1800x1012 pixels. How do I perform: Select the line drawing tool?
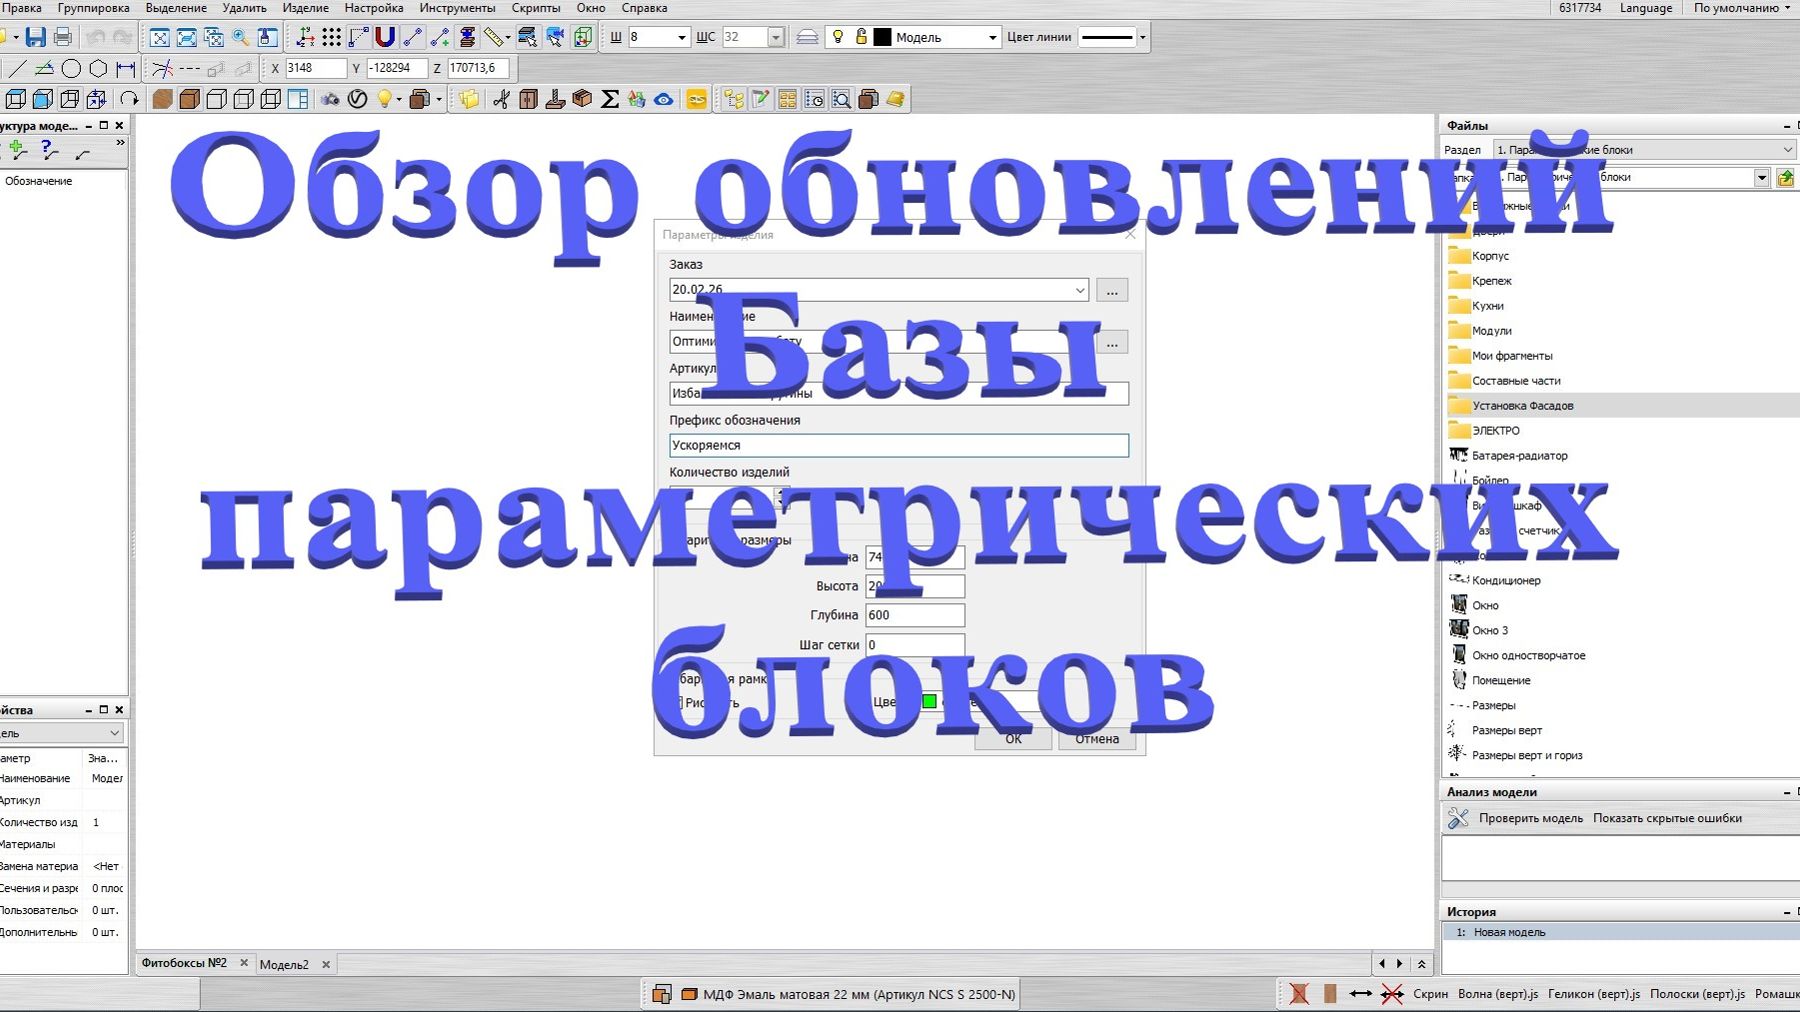(17, 69)
